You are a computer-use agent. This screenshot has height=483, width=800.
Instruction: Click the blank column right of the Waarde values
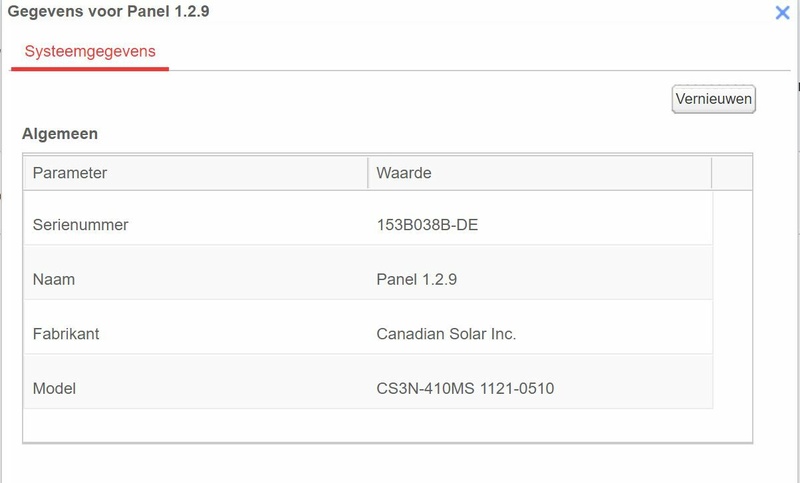[731, 300]
